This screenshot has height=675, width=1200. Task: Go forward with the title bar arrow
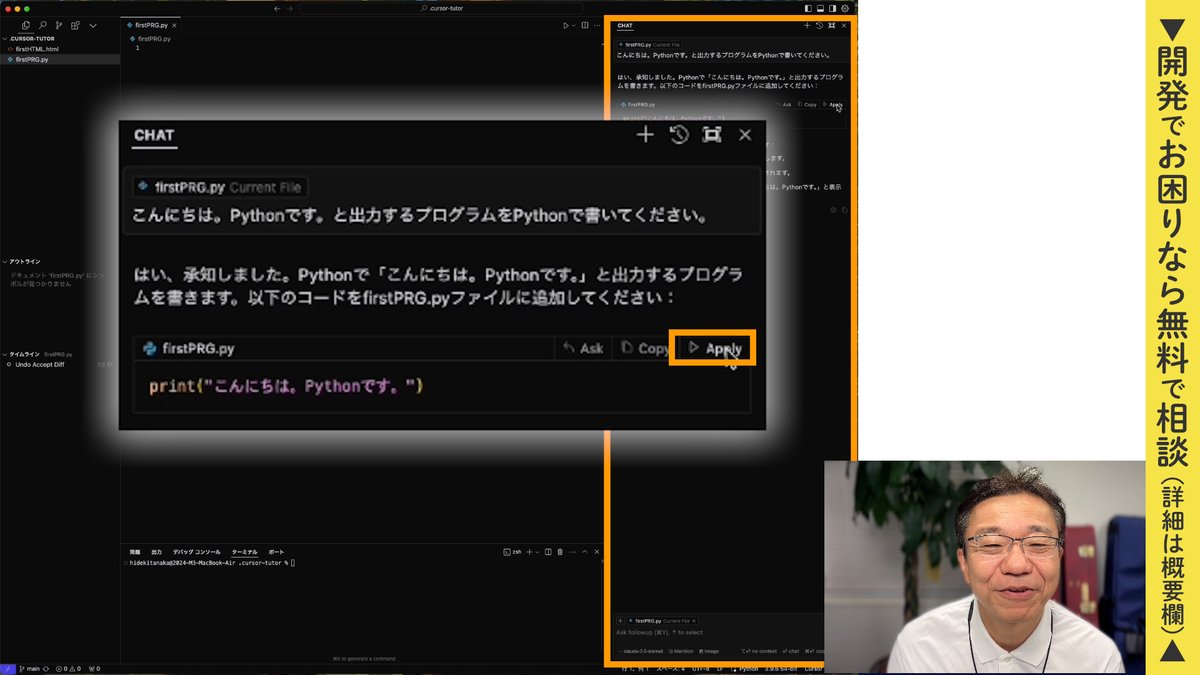click(290, 8)
